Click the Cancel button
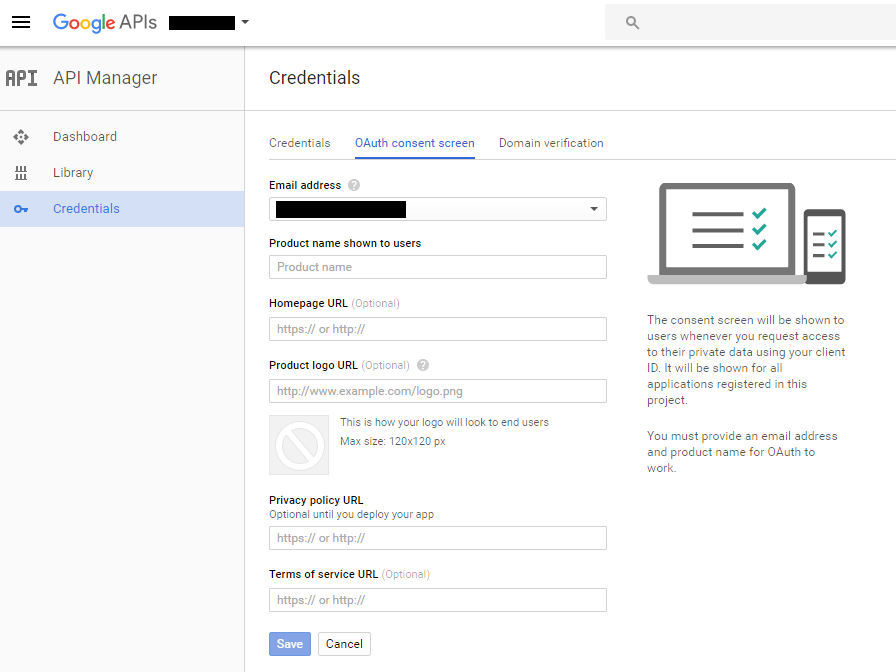The image size is (896, 672). click(x=344, y=644)
